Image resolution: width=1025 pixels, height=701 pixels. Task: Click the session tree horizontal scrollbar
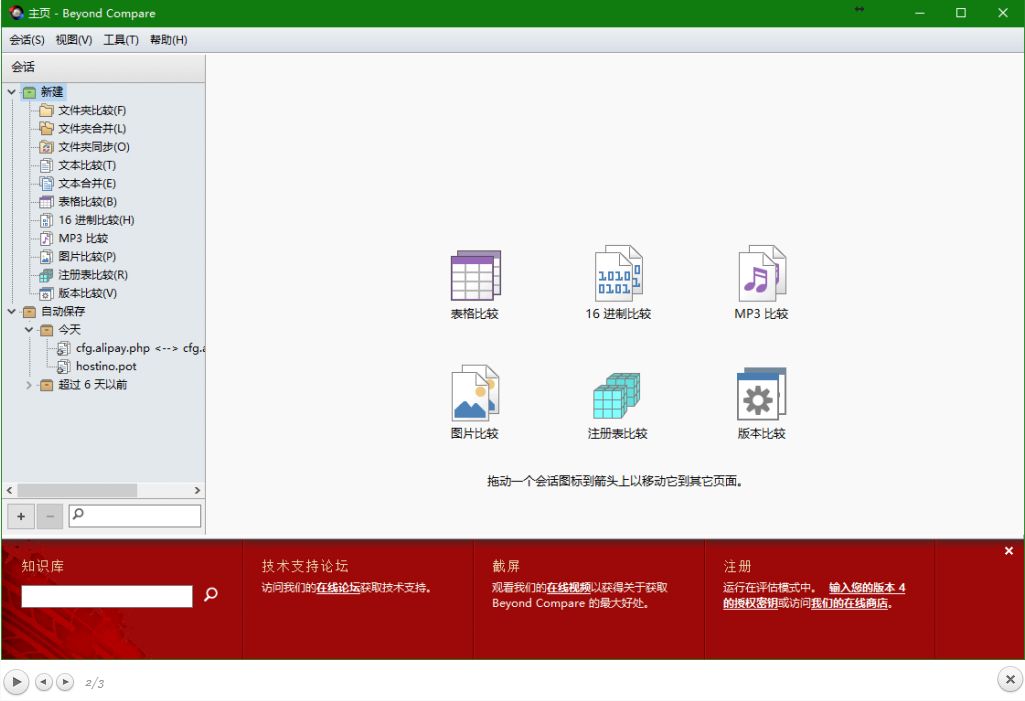(x=77, y=490)
